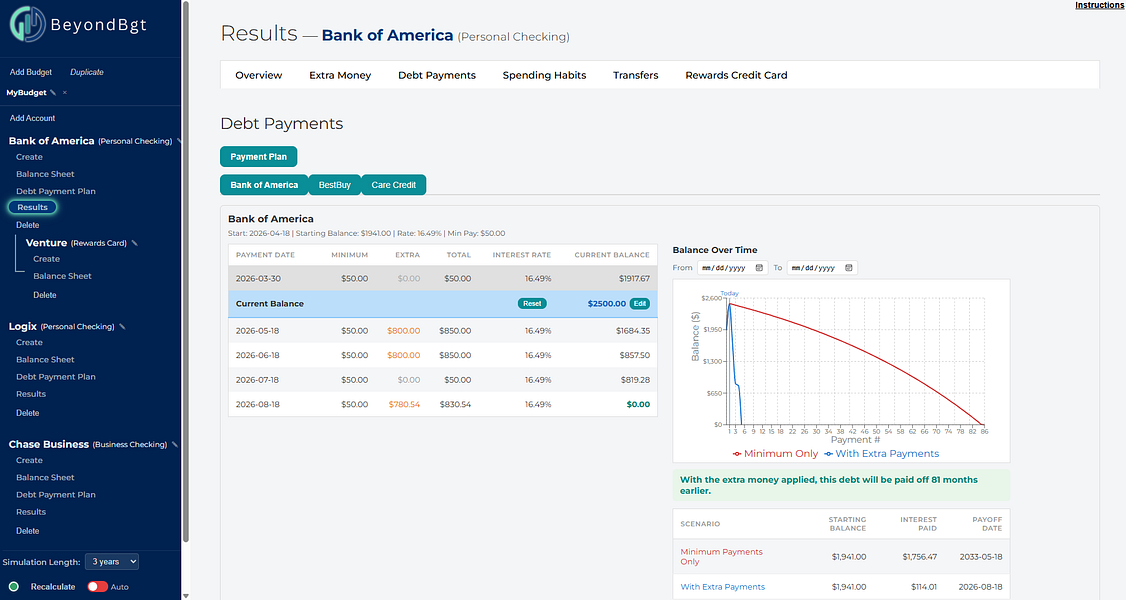The image size is (1126, 600).
Task: Open the Instructions link
Action: [x=1099, y=5]
